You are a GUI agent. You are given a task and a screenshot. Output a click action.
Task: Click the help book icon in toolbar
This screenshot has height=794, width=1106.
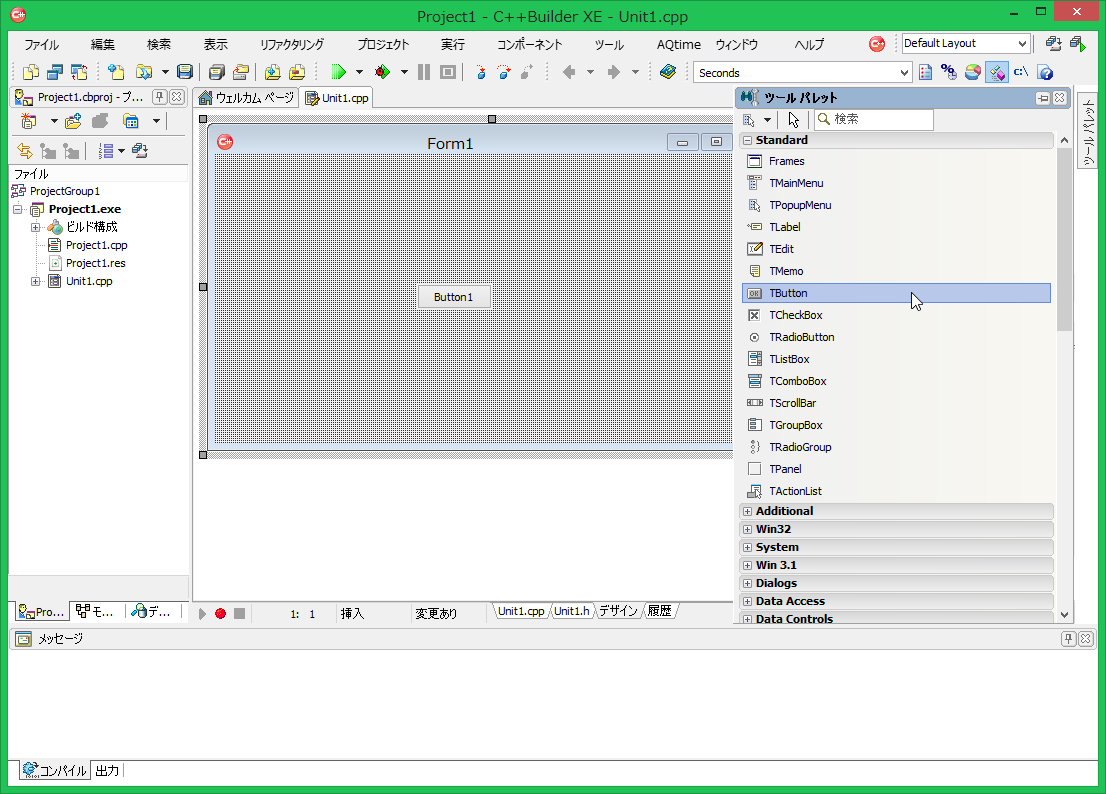[x=668, y=72]
